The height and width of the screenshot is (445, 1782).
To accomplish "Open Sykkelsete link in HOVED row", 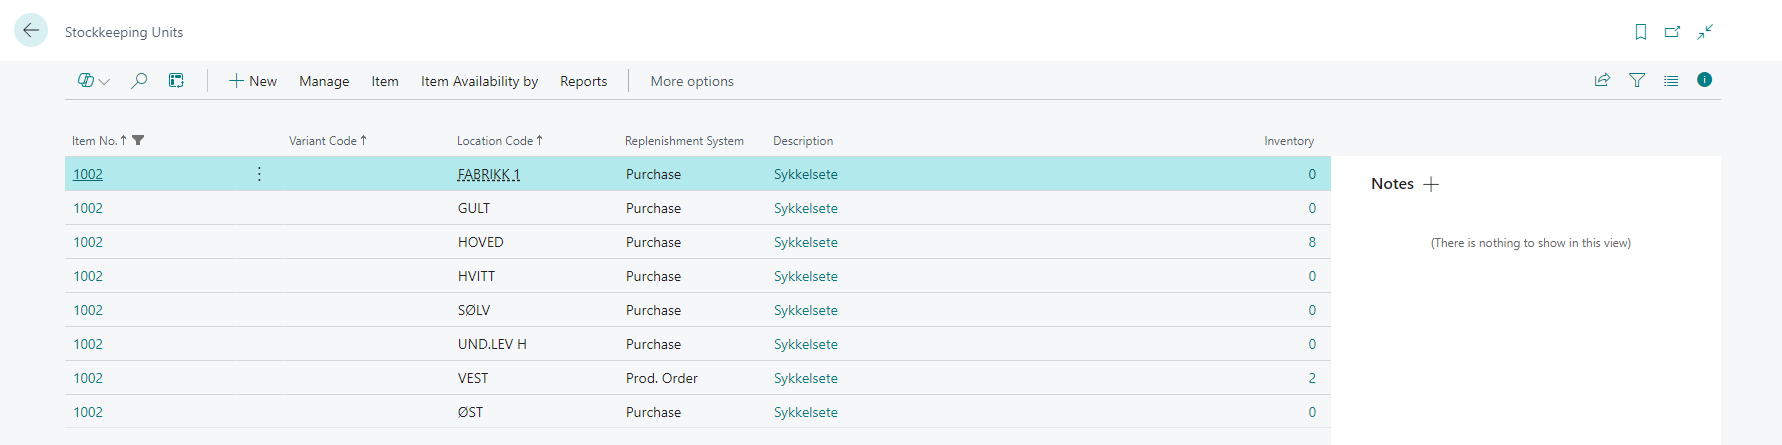I will (x=805, y=242).
